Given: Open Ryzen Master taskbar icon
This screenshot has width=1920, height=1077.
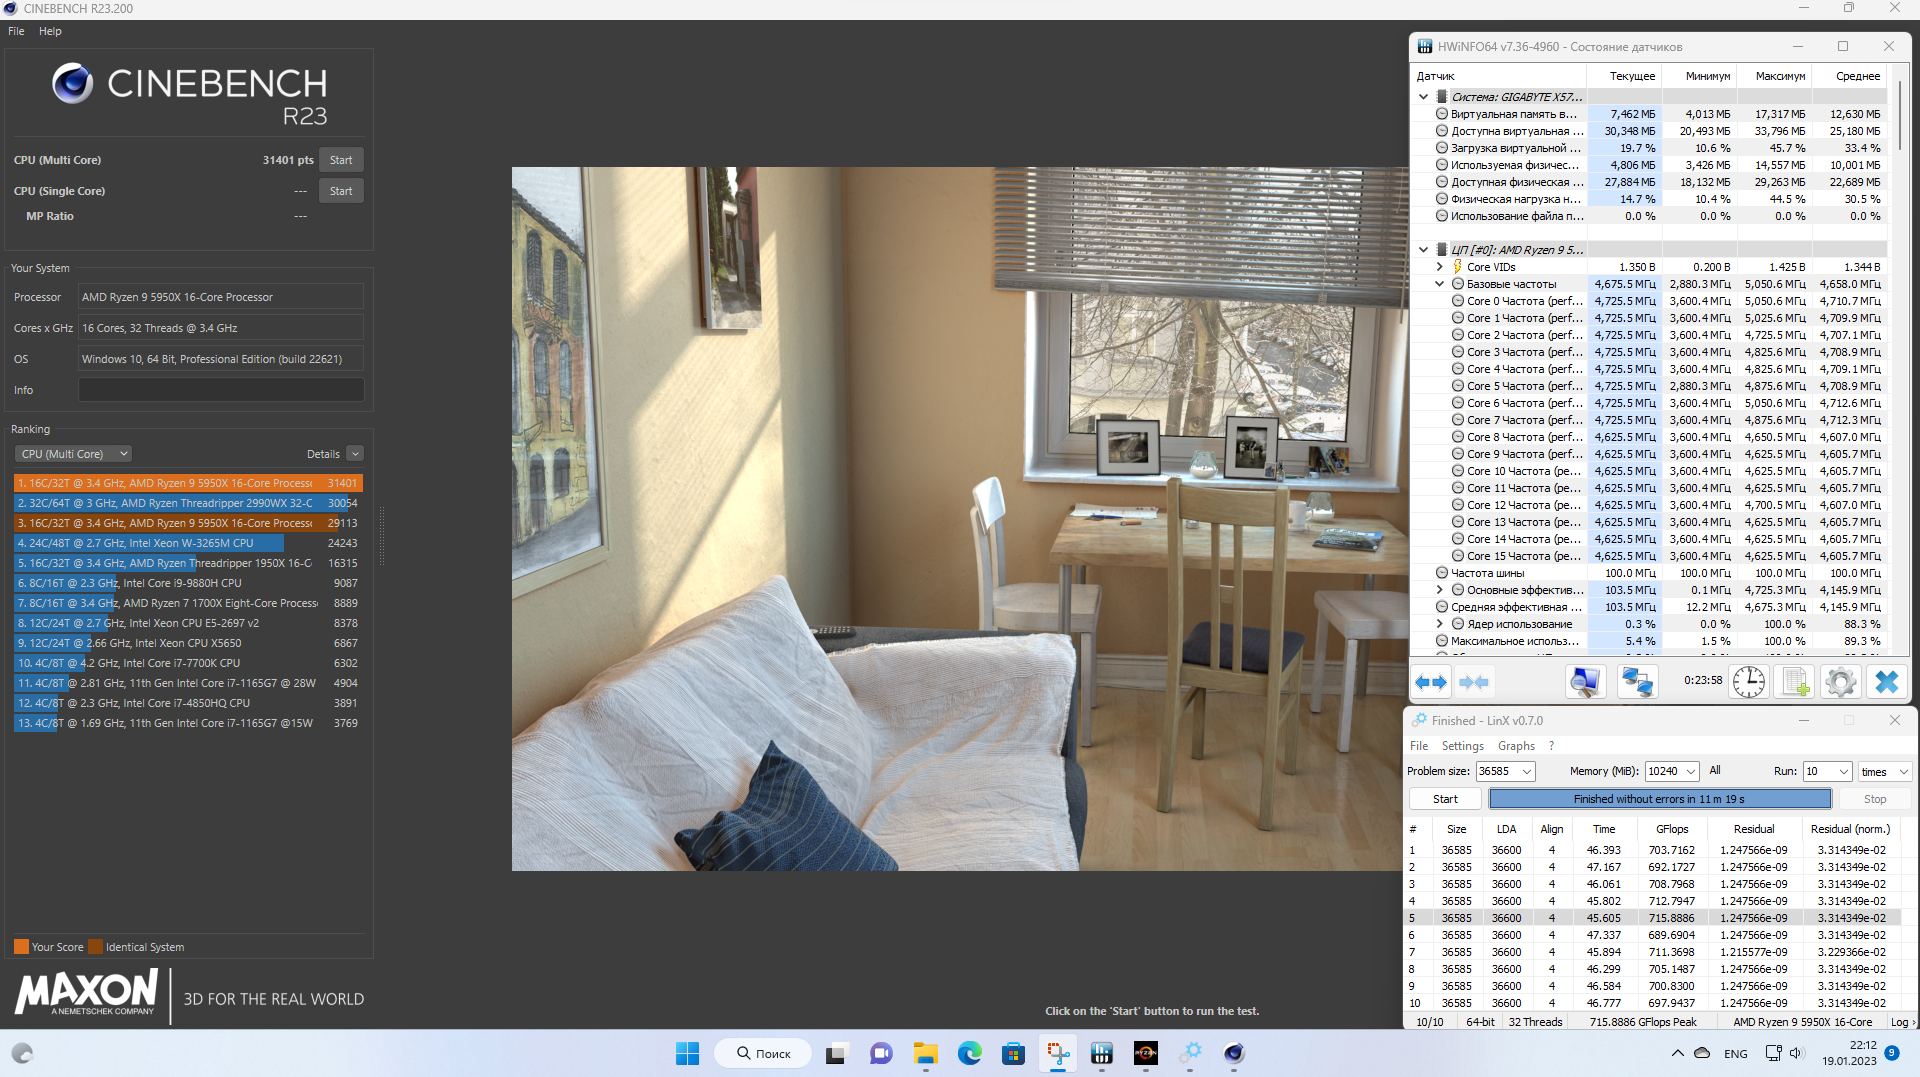Looking at the screenshot, I should point(1146,1053).
